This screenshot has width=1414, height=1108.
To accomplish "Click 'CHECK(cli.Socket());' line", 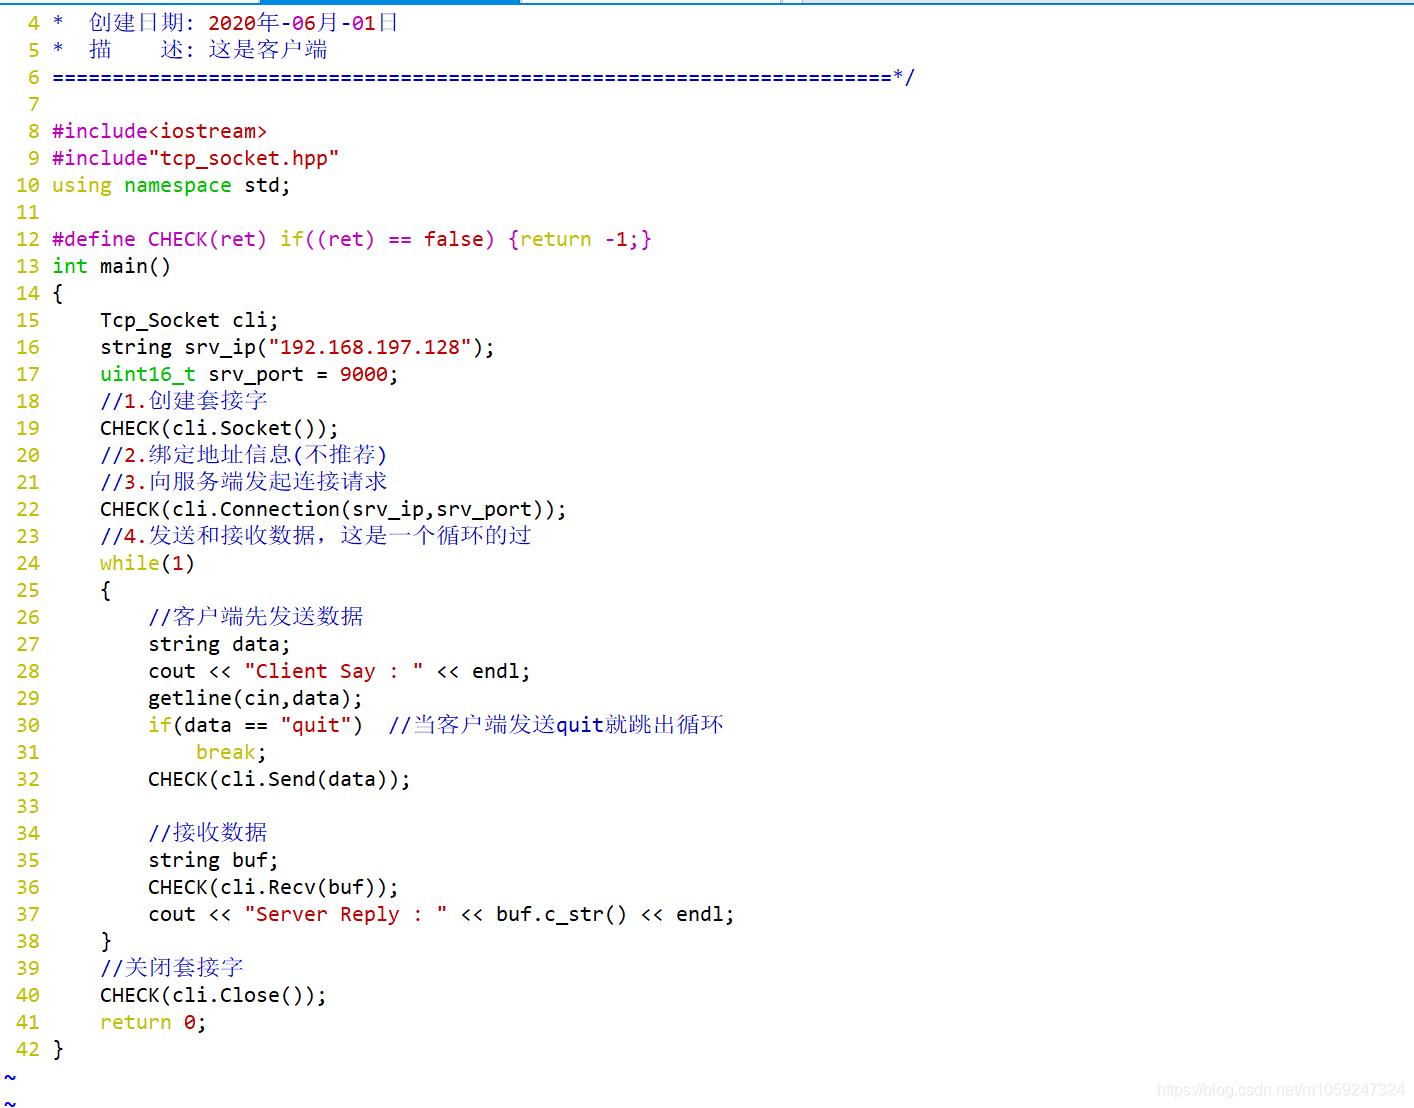I will point(219,428).
